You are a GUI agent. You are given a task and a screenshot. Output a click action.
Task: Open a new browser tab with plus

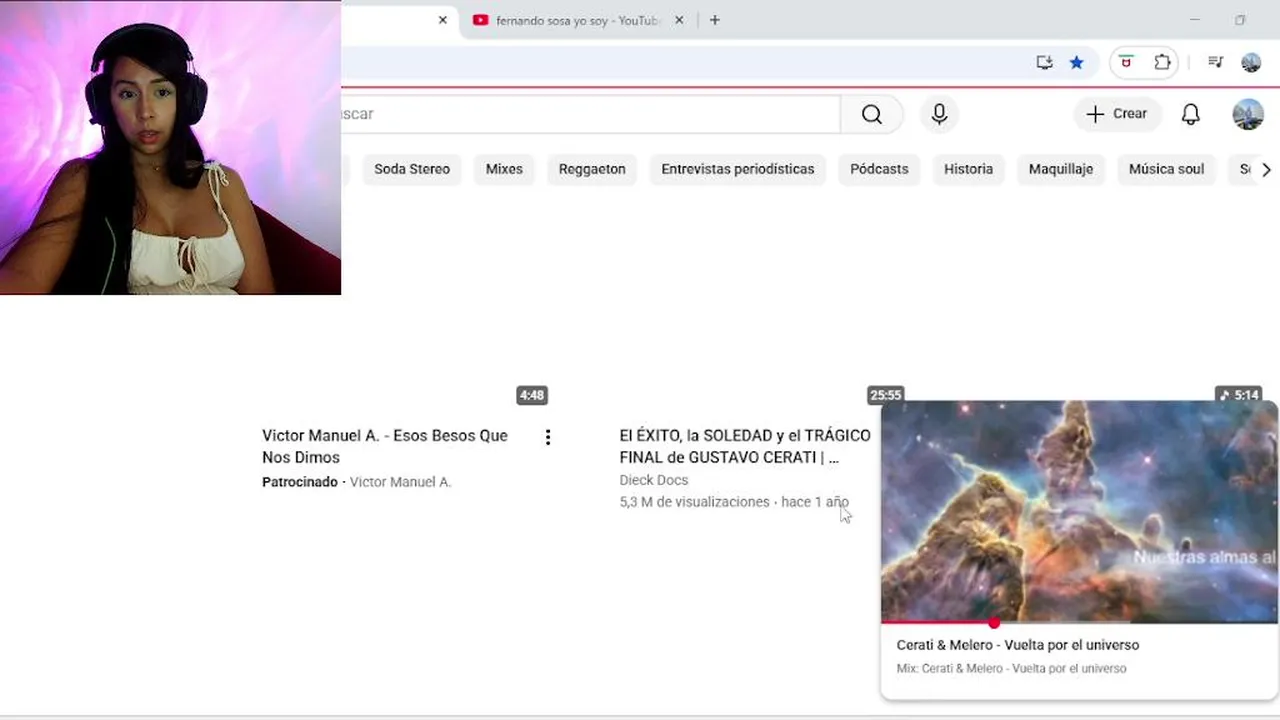pos(714,20)
